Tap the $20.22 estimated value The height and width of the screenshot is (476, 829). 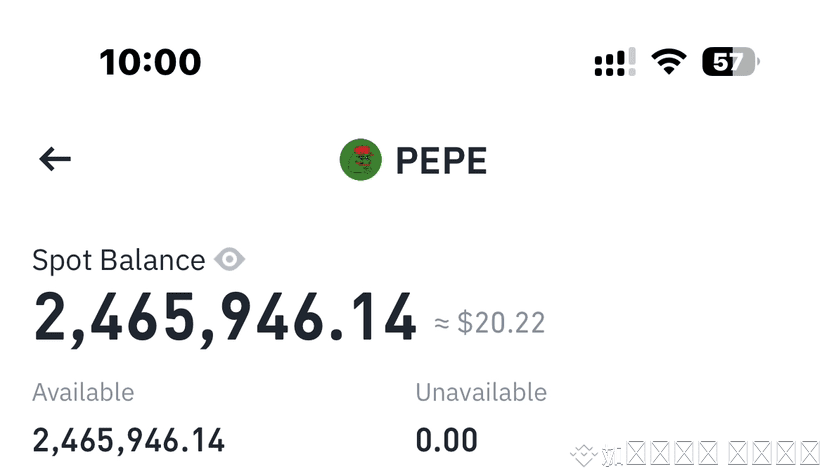click(501, 323)
